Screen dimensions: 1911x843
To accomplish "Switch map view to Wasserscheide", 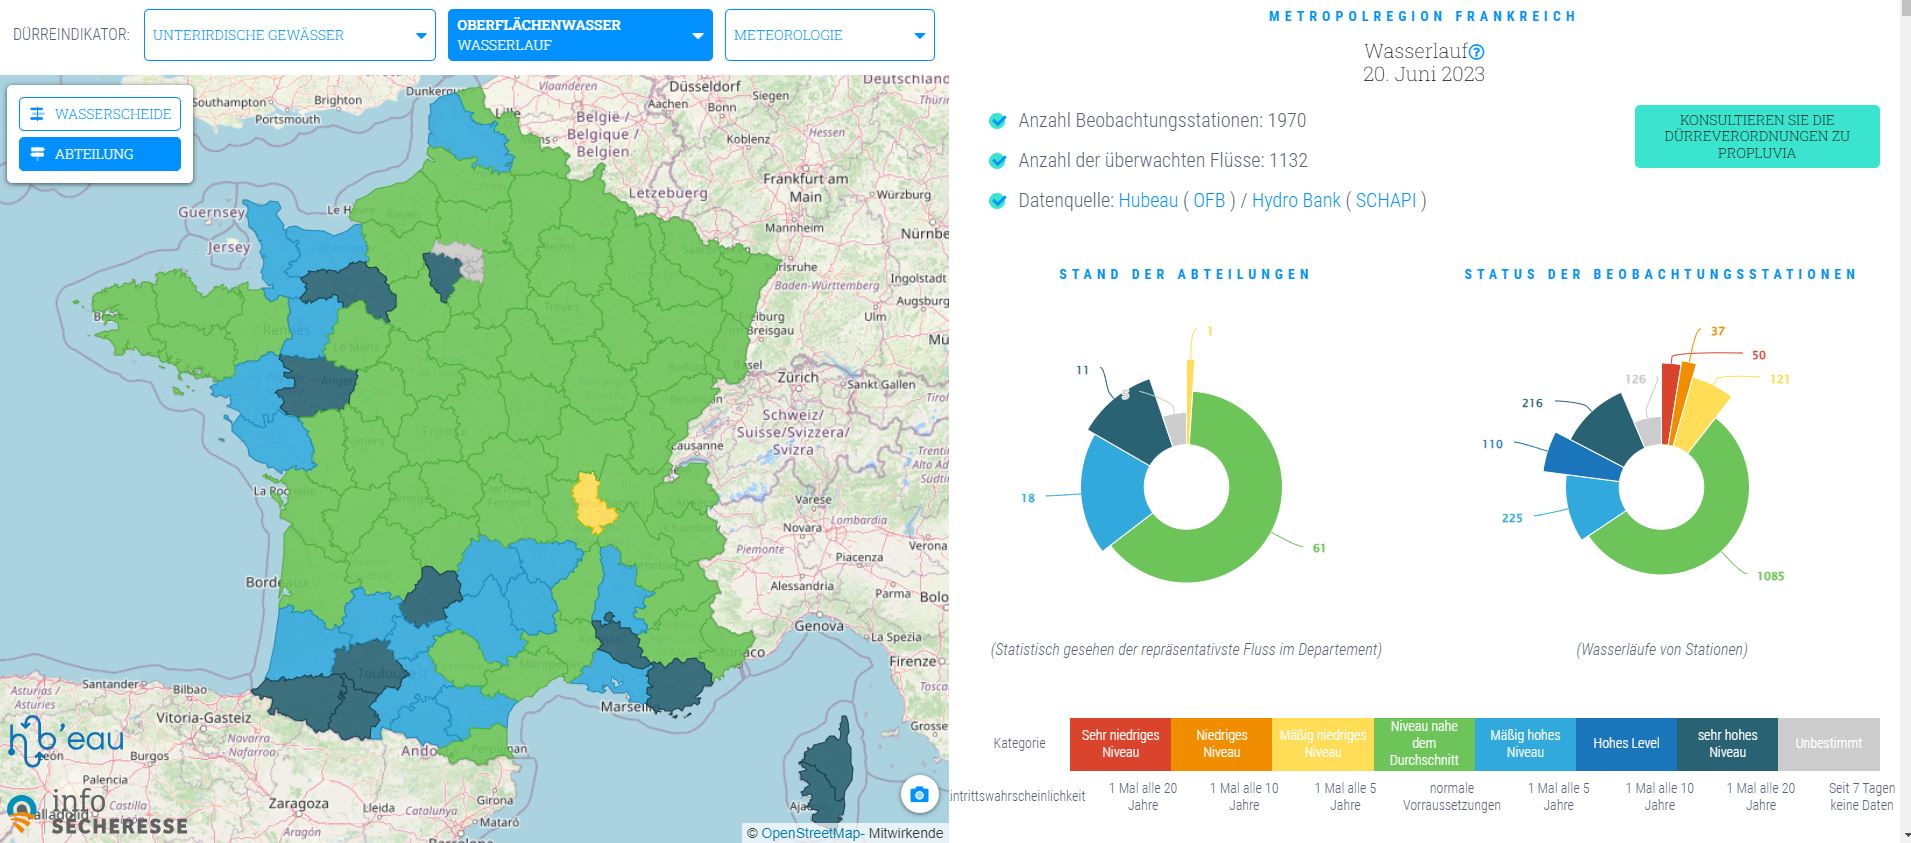I will click(100, 114).
